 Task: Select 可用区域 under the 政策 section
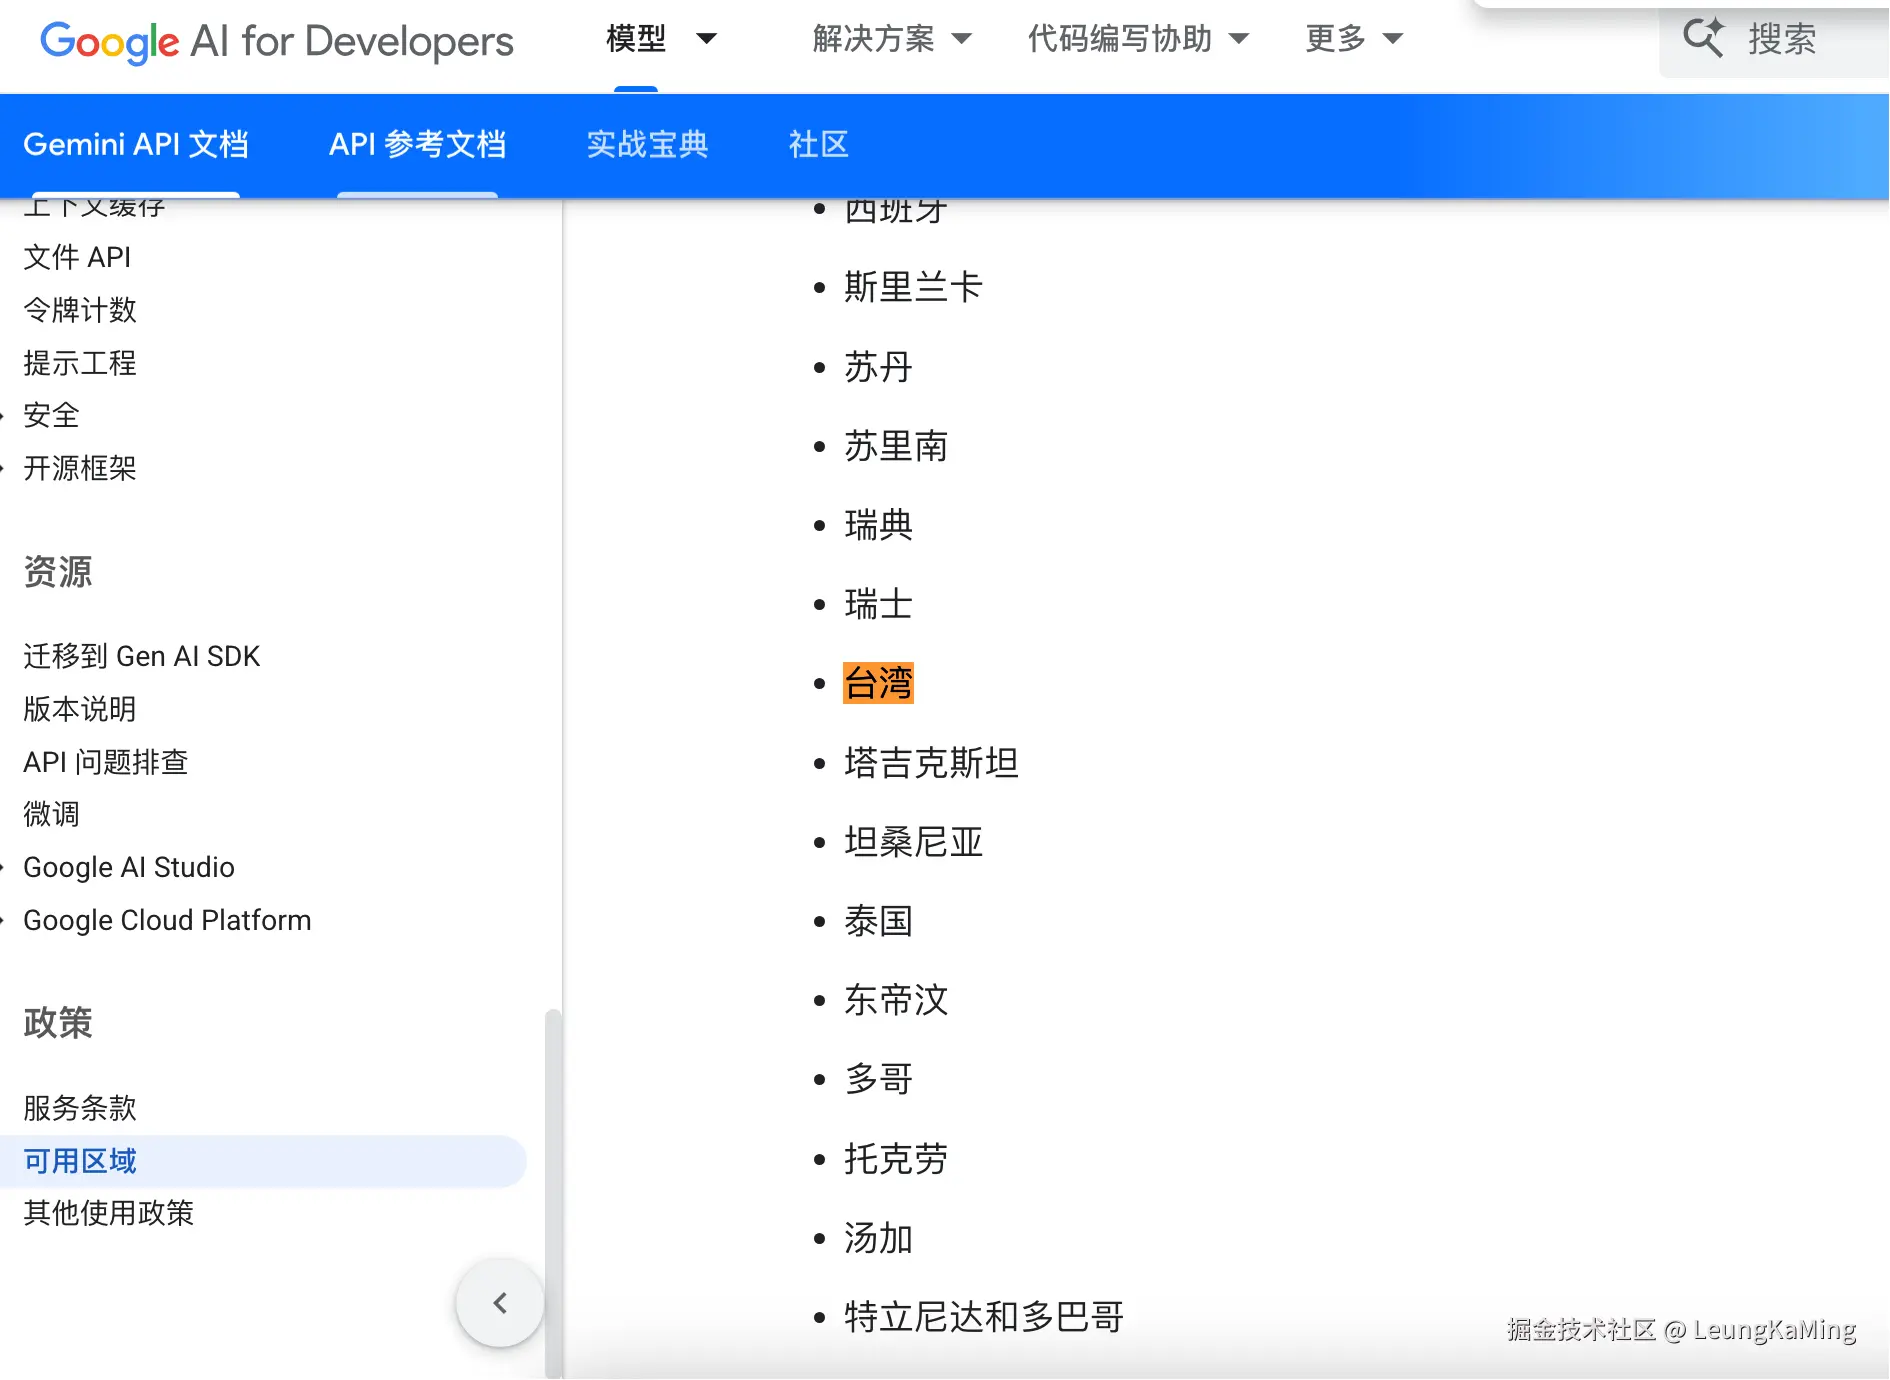[x=78, y=1160]
